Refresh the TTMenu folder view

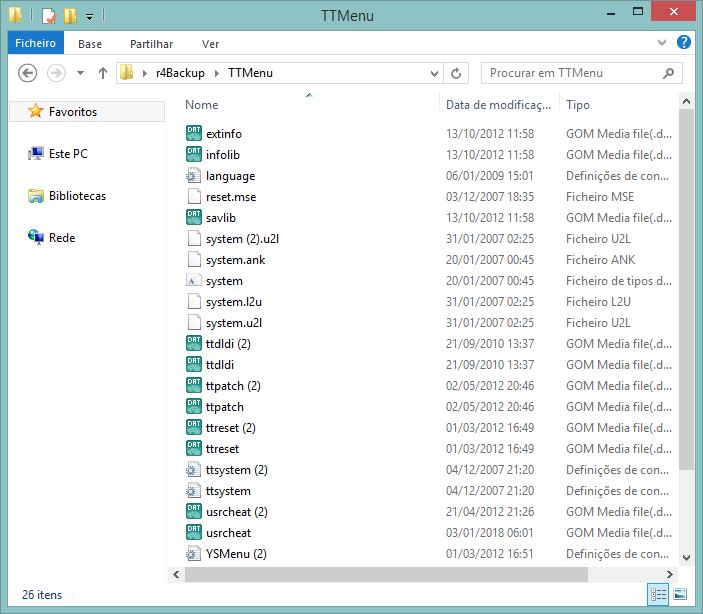[x=456, y=73]
